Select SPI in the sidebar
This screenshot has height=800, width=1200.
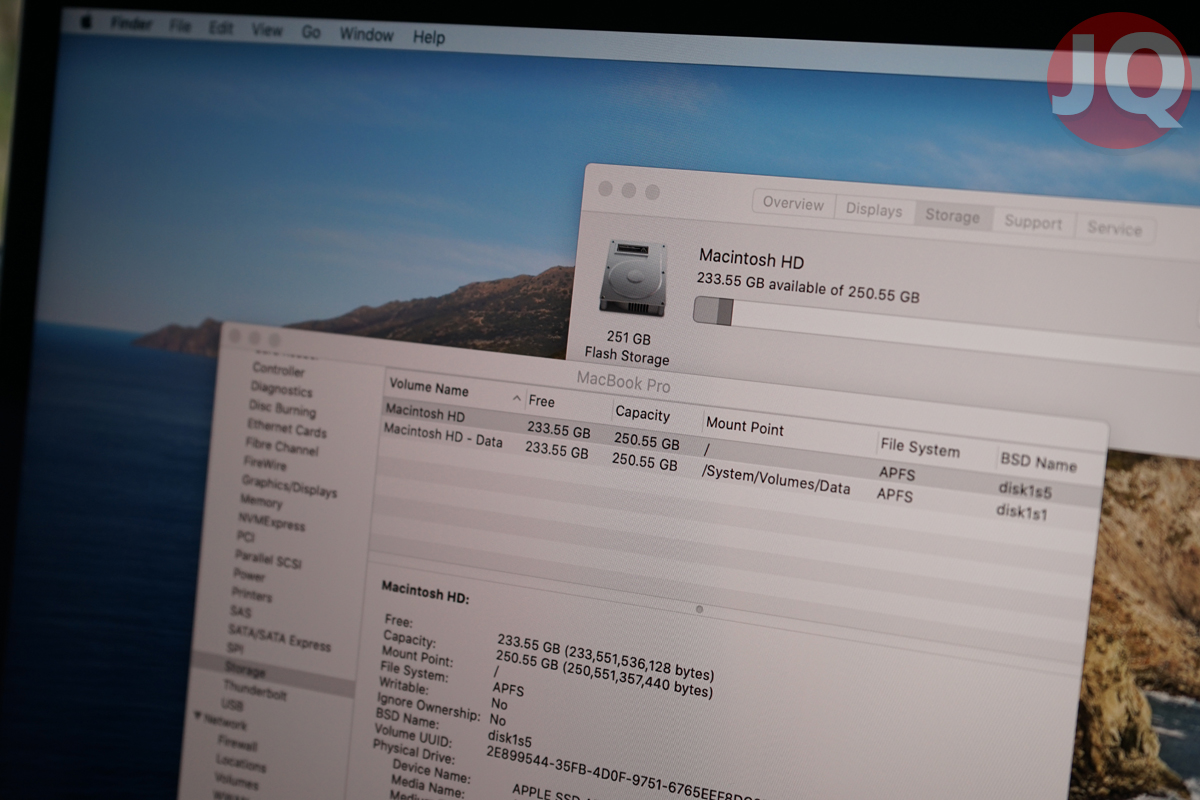tap(235, 649)
